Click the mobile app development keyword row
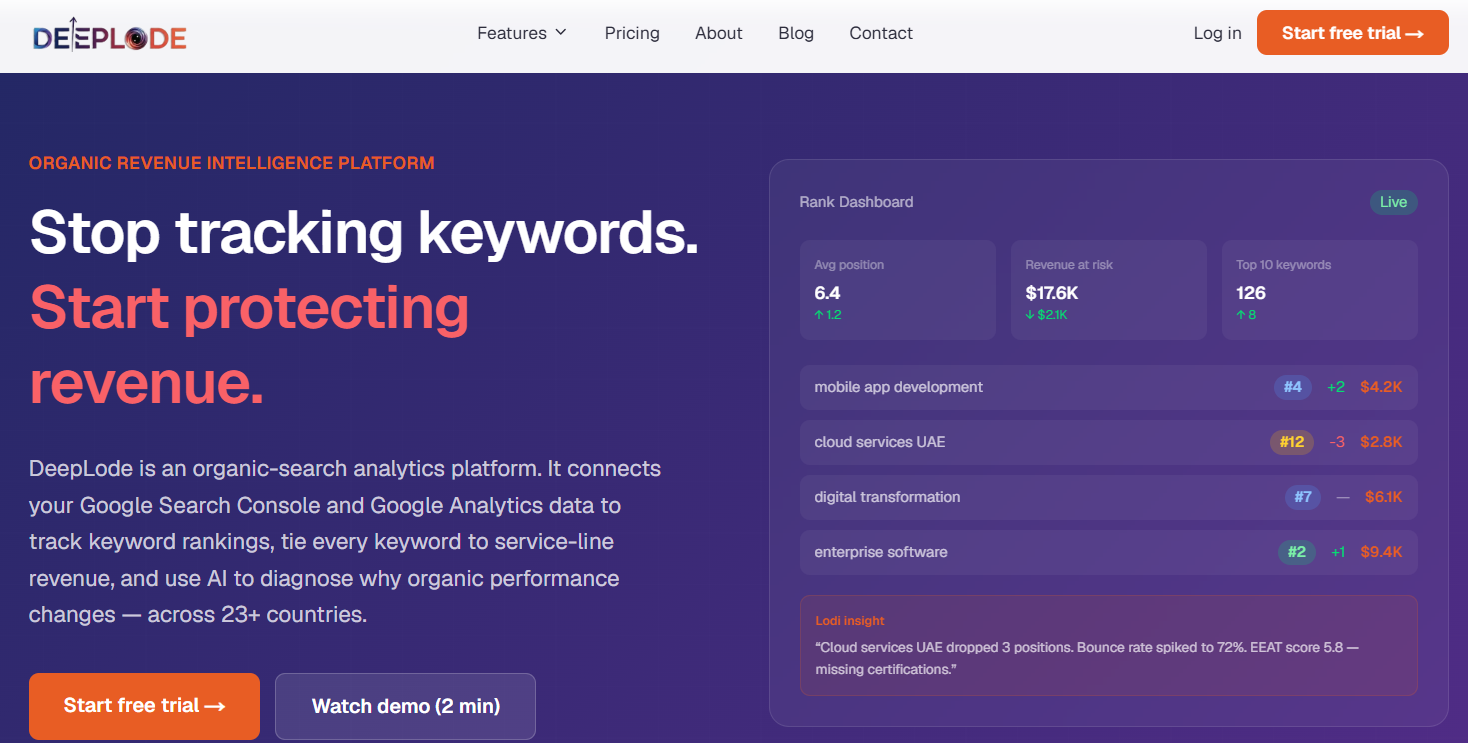1468x743 pixels. 1108,387
